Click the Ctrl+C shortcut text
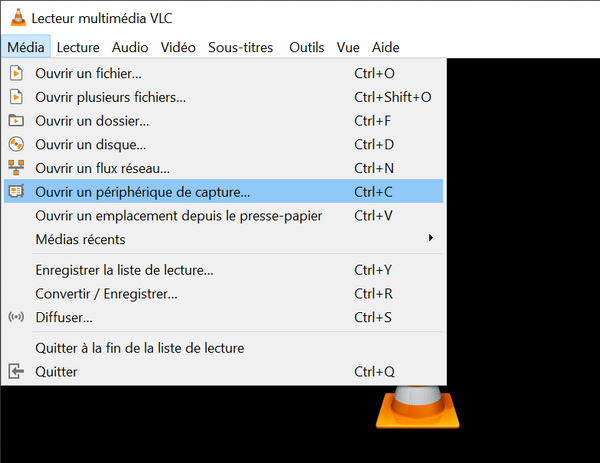Screen dimensions: 600x463 click(373, 192)
